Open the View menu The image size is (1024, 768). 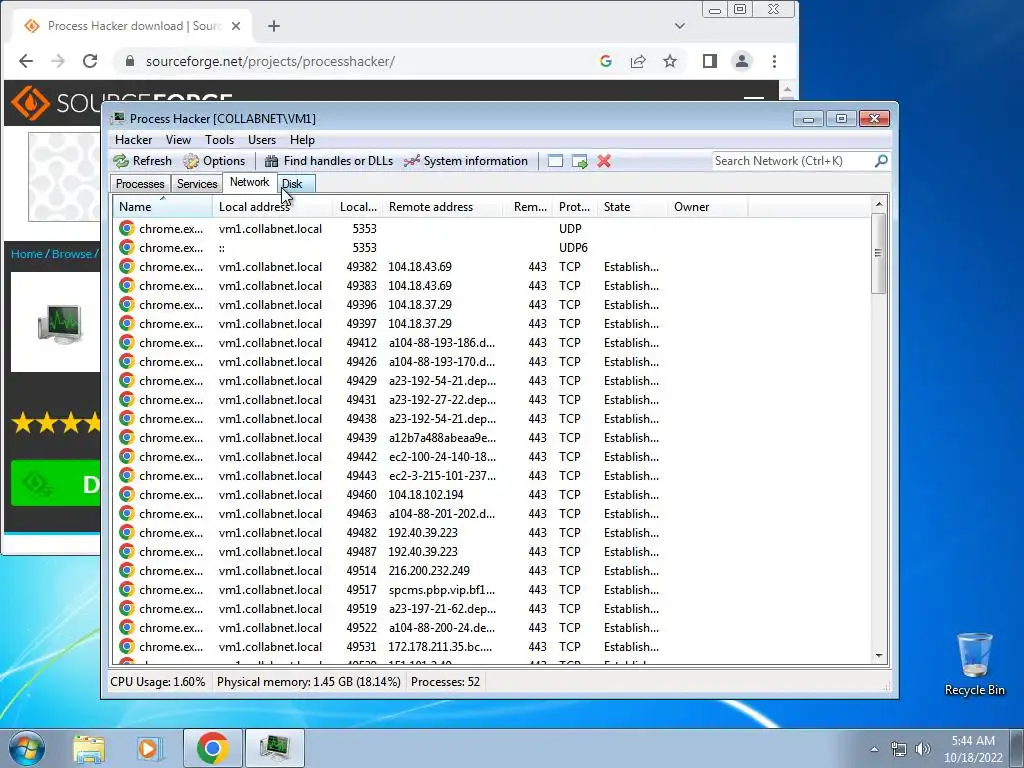[178, 140]
